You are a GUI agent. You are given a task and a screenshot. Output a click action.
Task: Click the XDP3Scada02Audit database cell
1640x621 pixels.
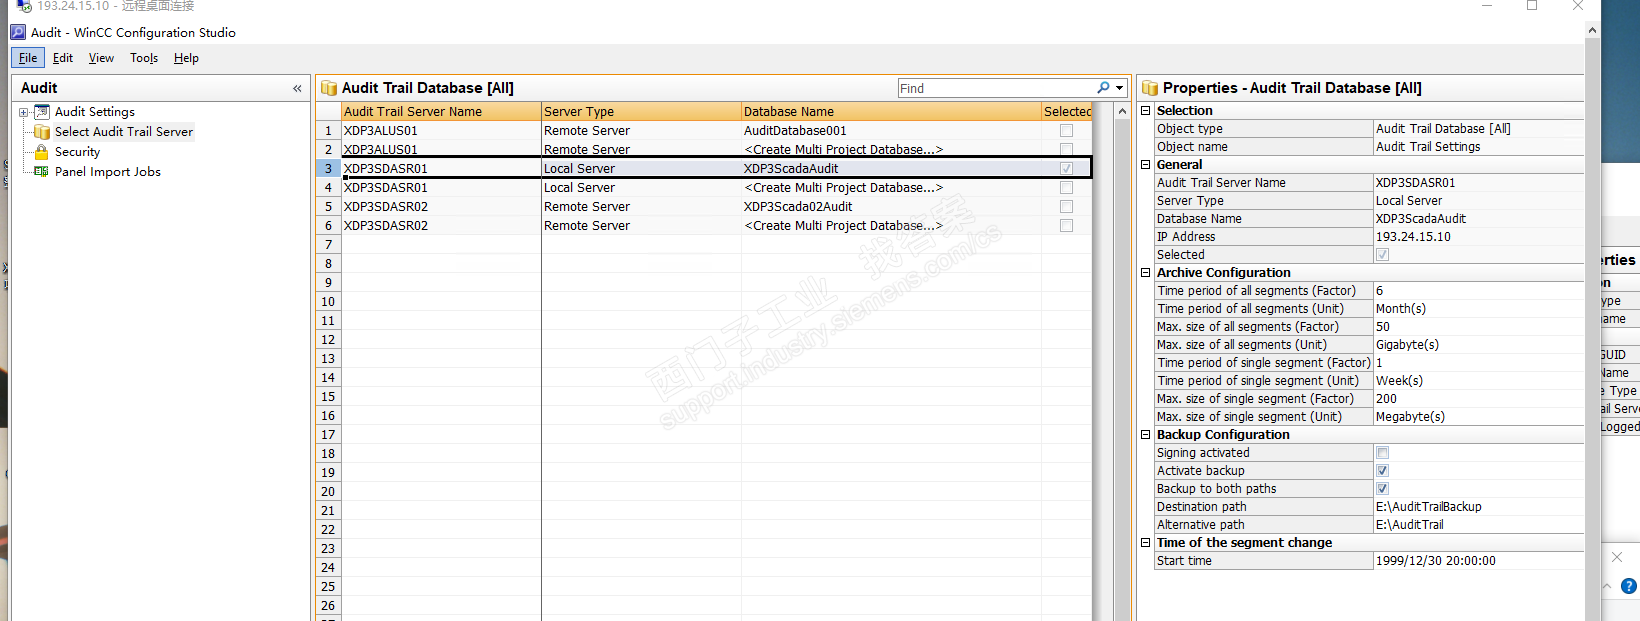tap(891, 207)
